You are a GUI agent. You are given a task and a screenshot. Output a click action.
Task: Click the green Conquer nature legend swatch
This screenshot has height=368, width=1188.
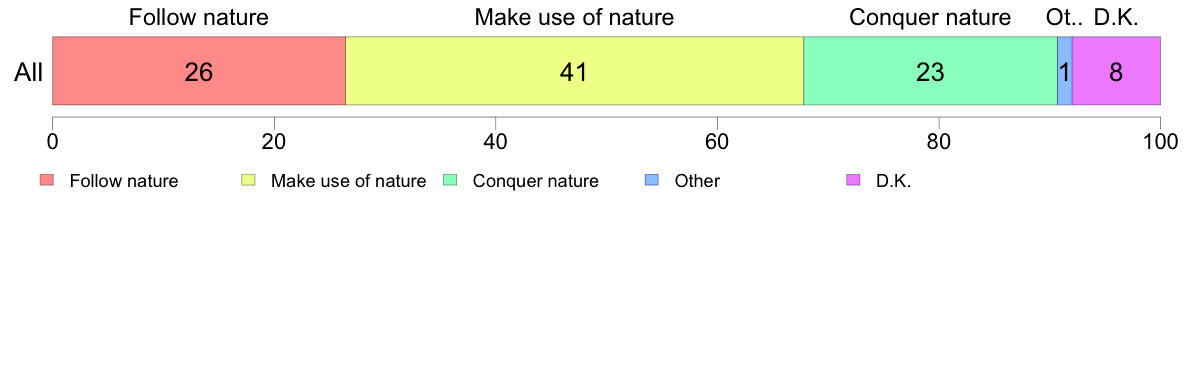tap(450, 180)
